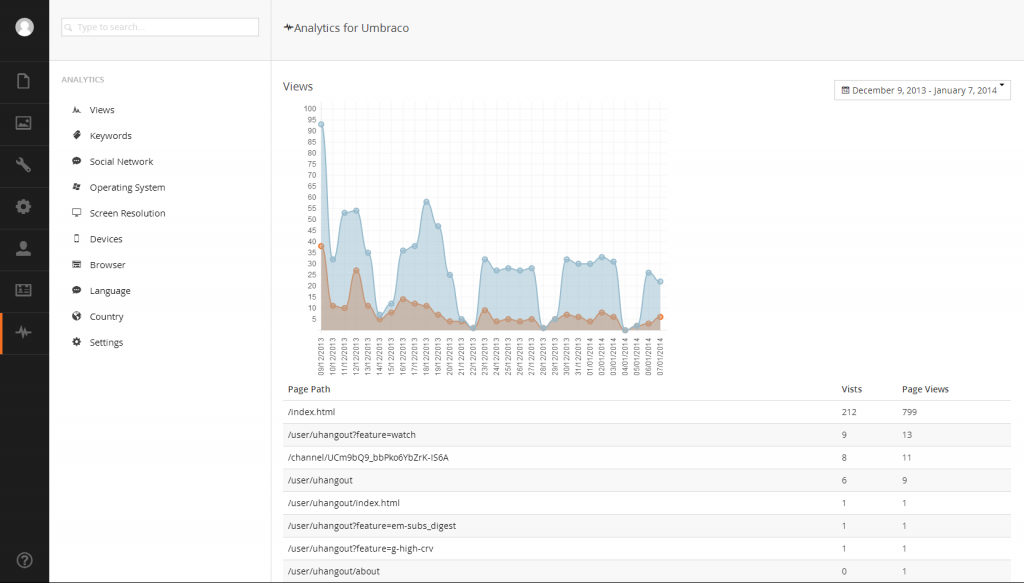This screenshot has width=1024, height=583.
Task: Open the Developer gear icon in sidebar
Action: (x=24, y=207)
